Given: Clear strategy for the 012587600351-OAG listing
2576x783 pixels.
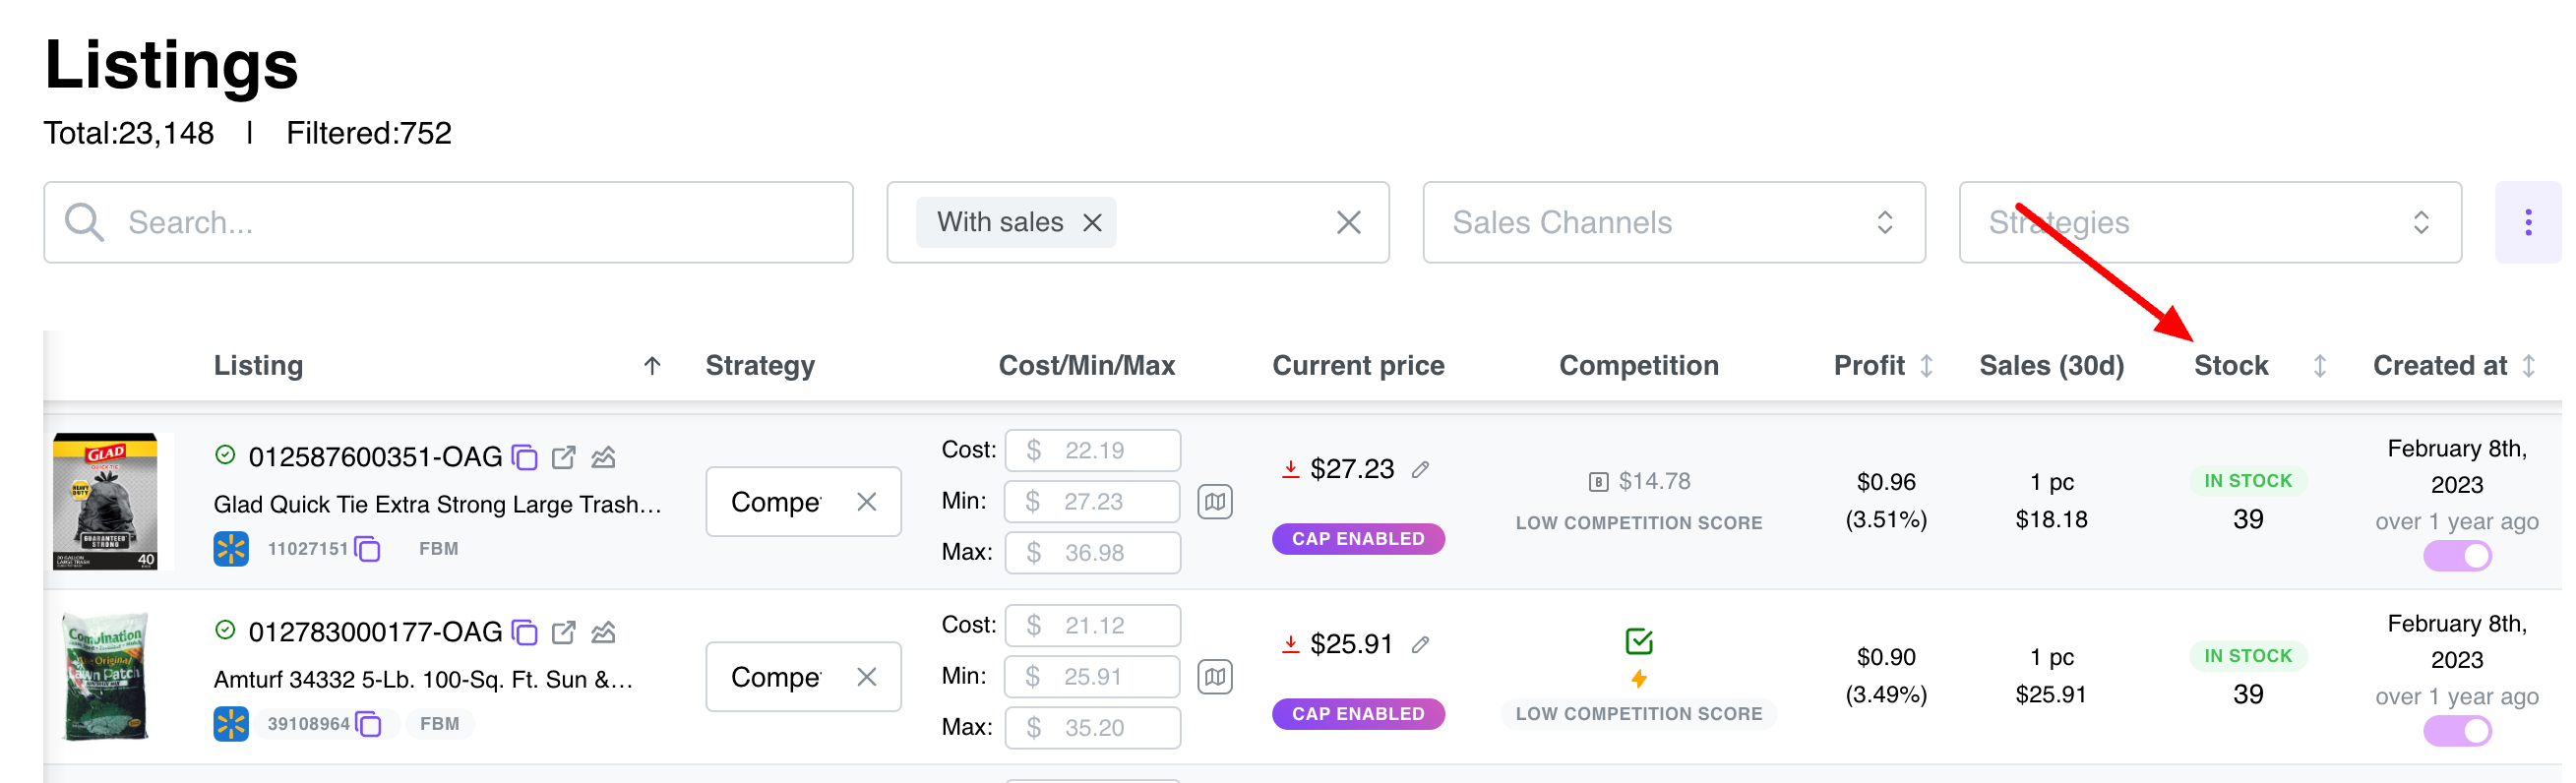Looking at the screenshot, I should point(866,502).
